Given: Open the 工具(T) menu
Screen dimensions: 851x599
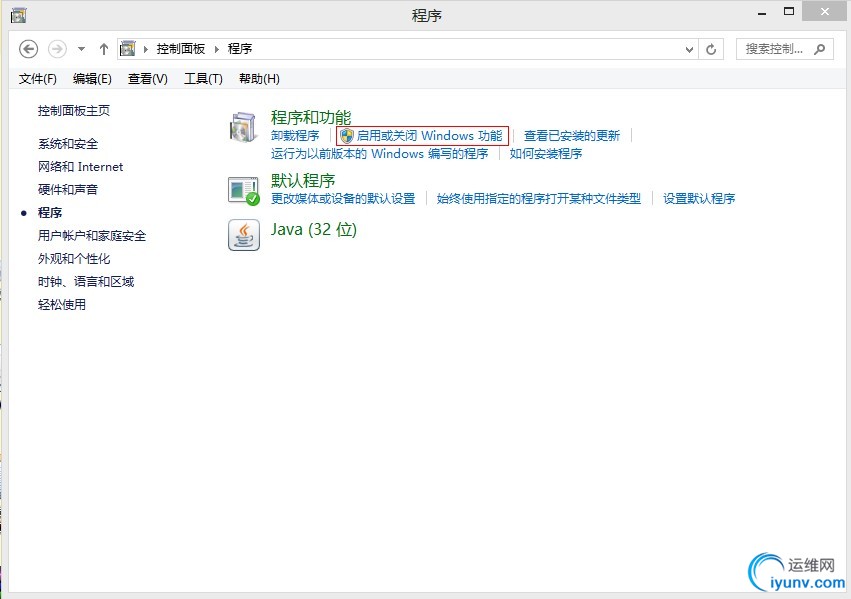Looking at the screenshot, I should coord(204,79).
